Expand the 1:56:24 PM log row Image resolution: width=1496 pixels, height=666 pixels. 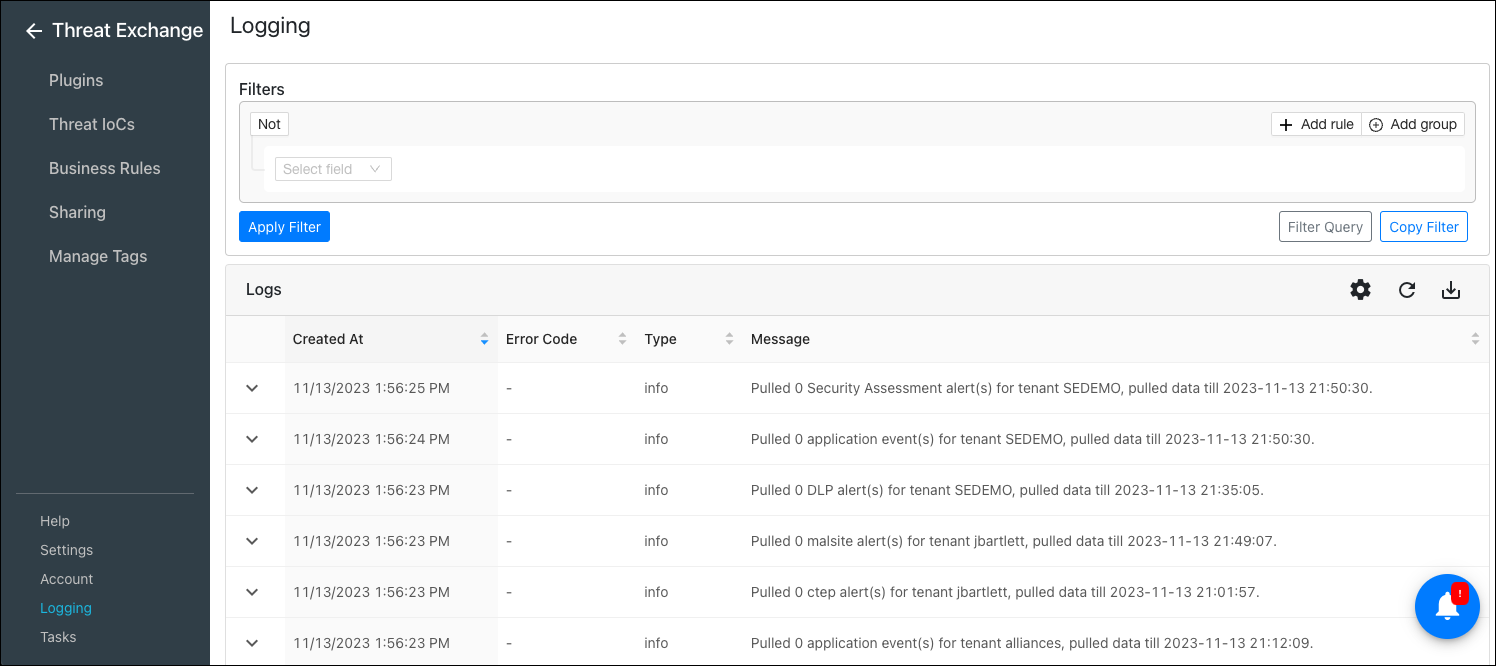(x=252, y=439)
